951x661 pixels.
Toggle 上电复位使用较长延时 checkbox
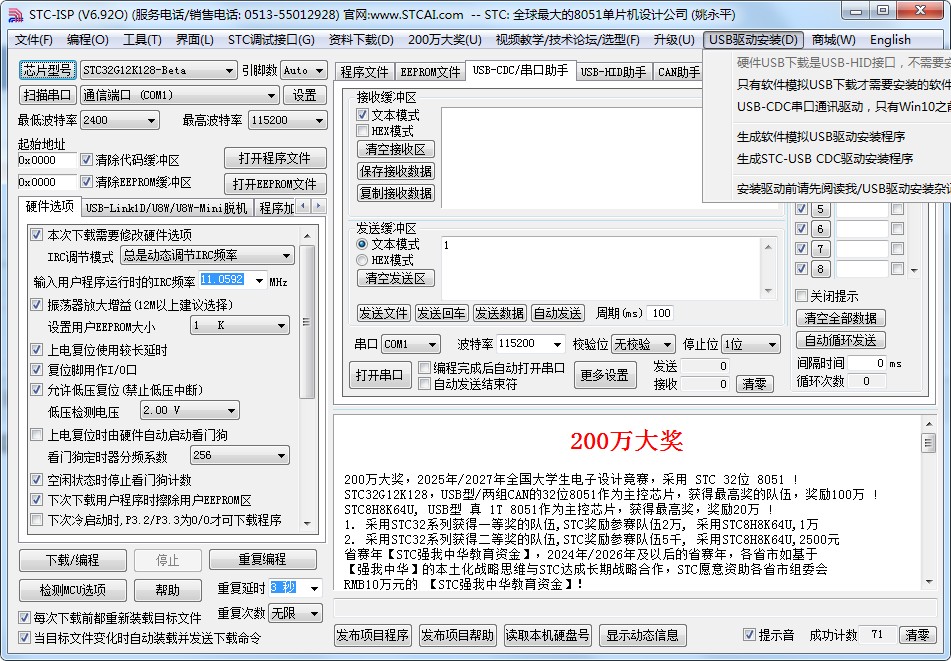36,350
